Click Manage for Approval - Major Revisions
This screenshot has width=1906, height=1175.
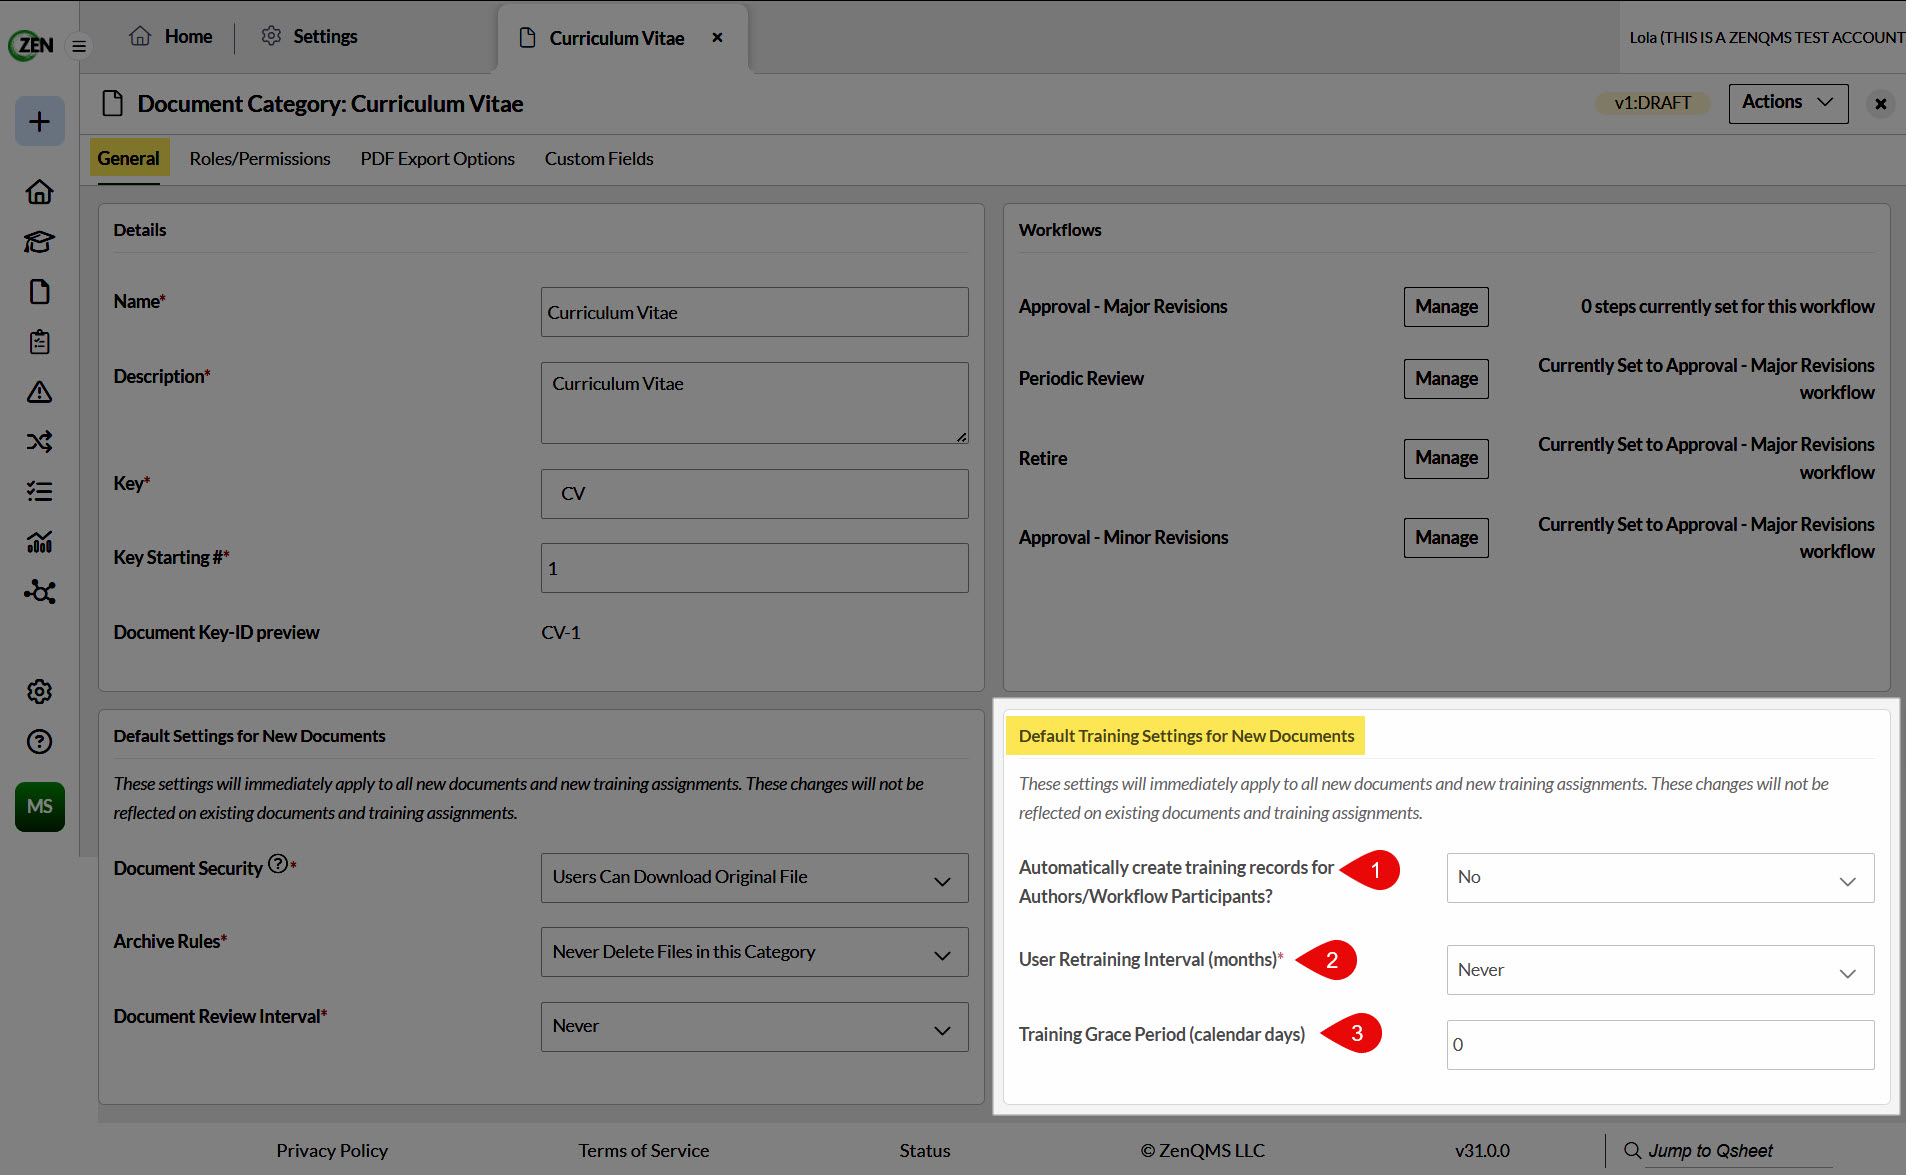click(x=1446, y=307)
